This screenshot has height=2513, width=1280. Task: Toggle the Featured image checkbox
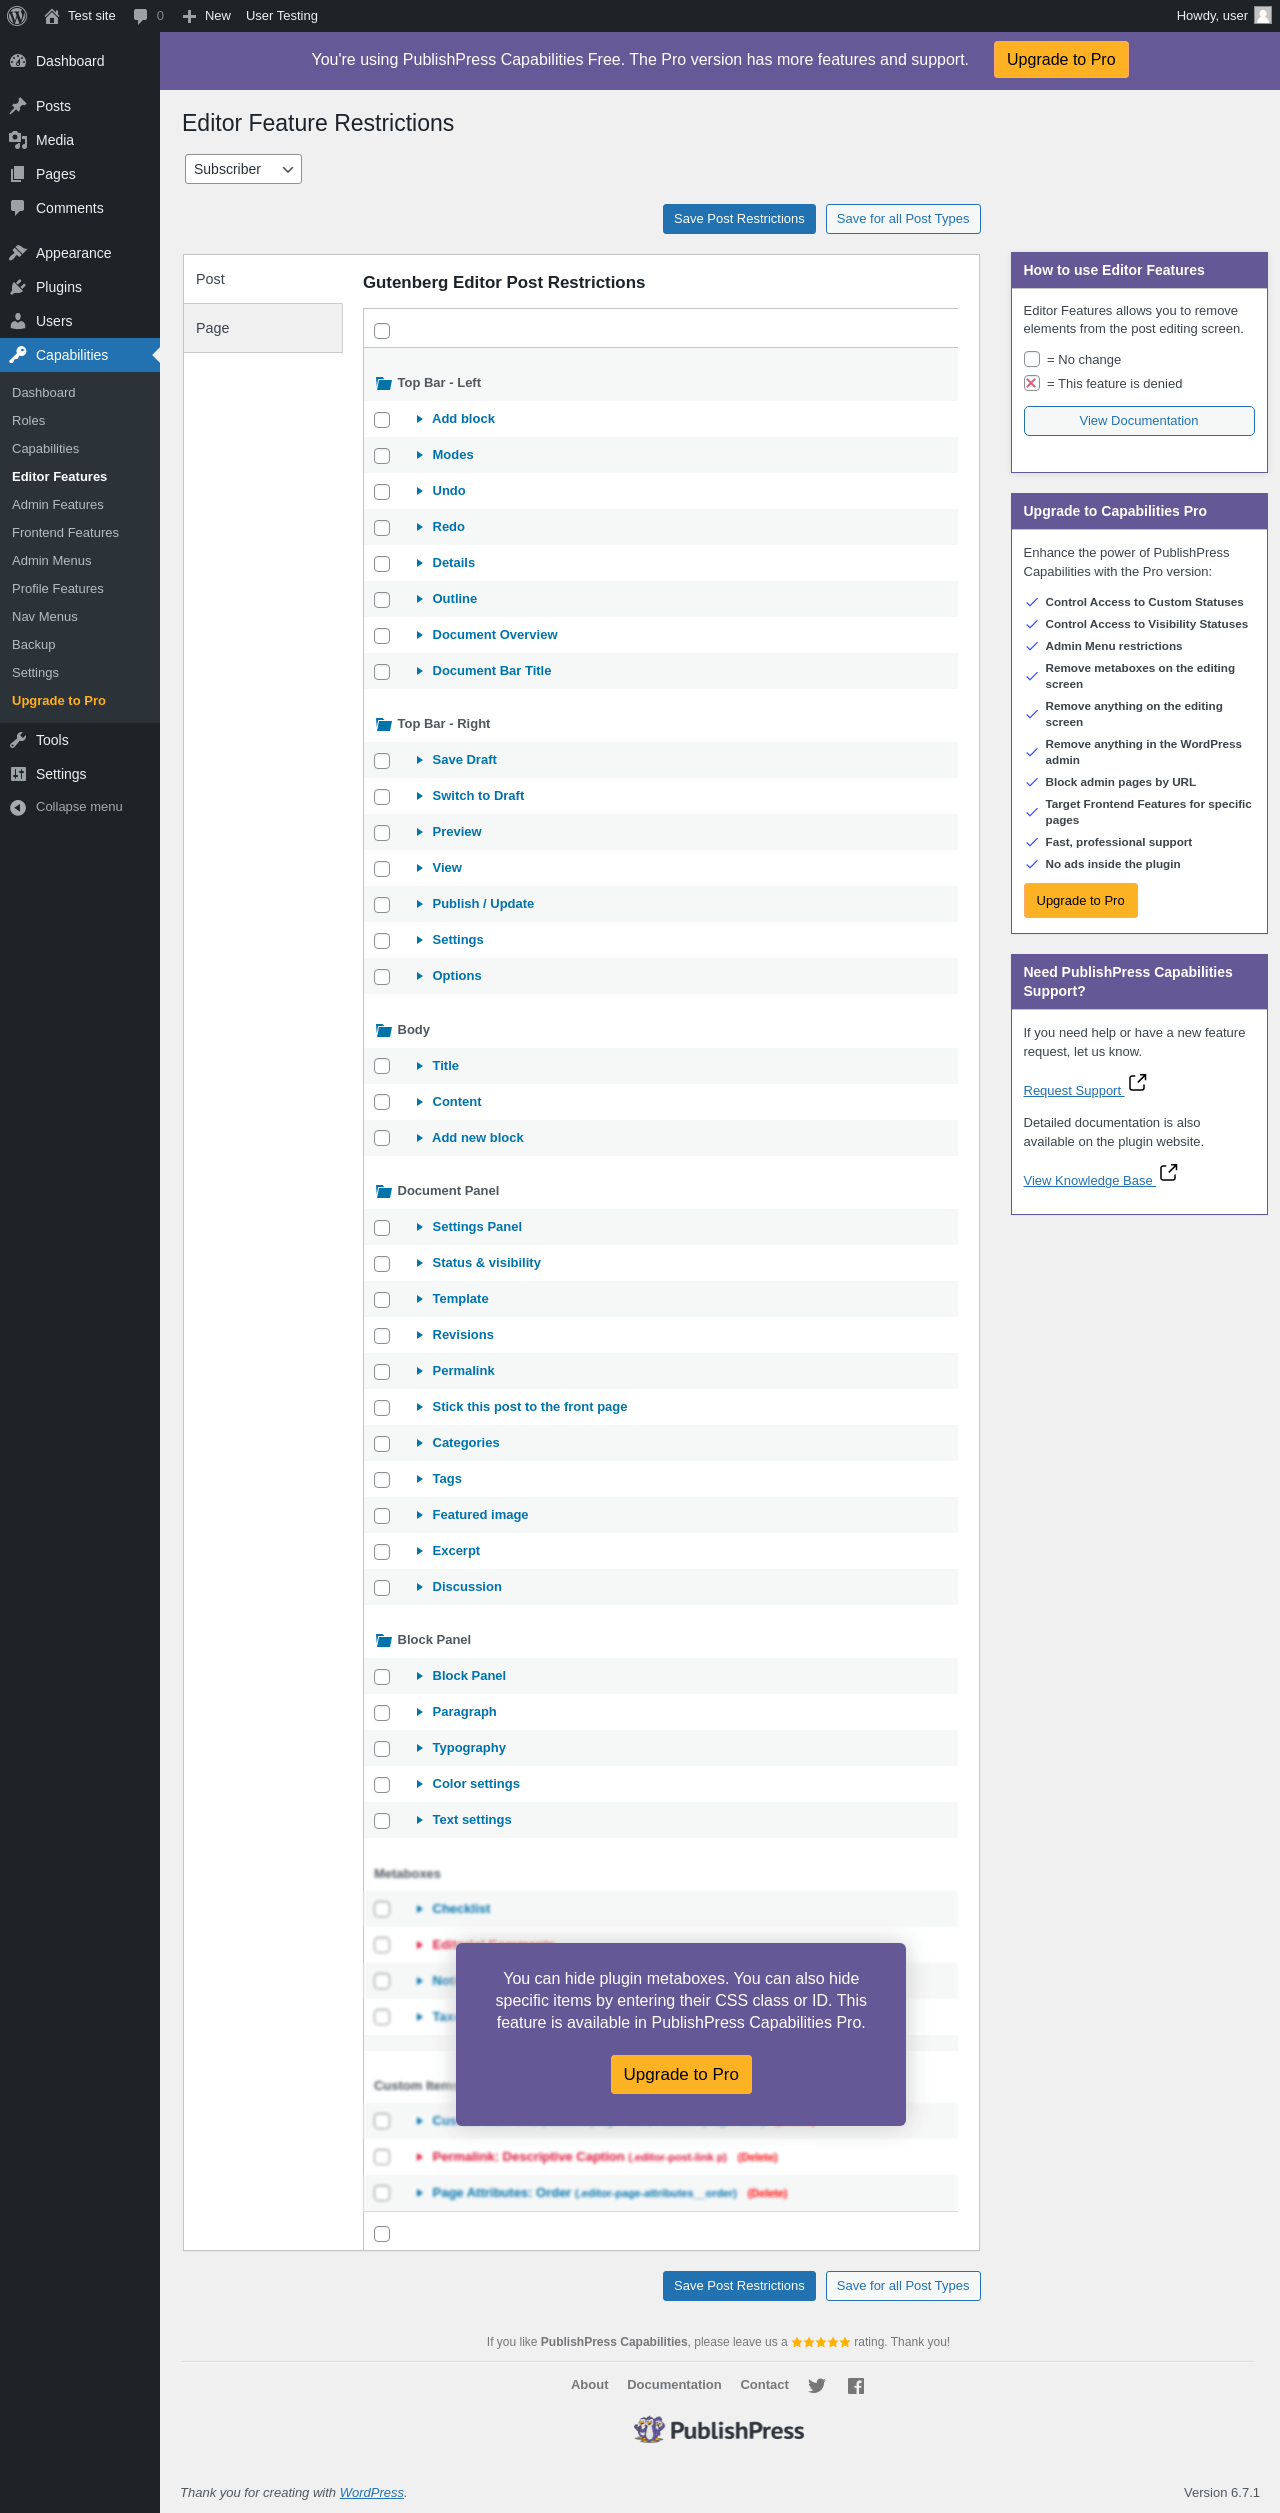coord(382,1516)
